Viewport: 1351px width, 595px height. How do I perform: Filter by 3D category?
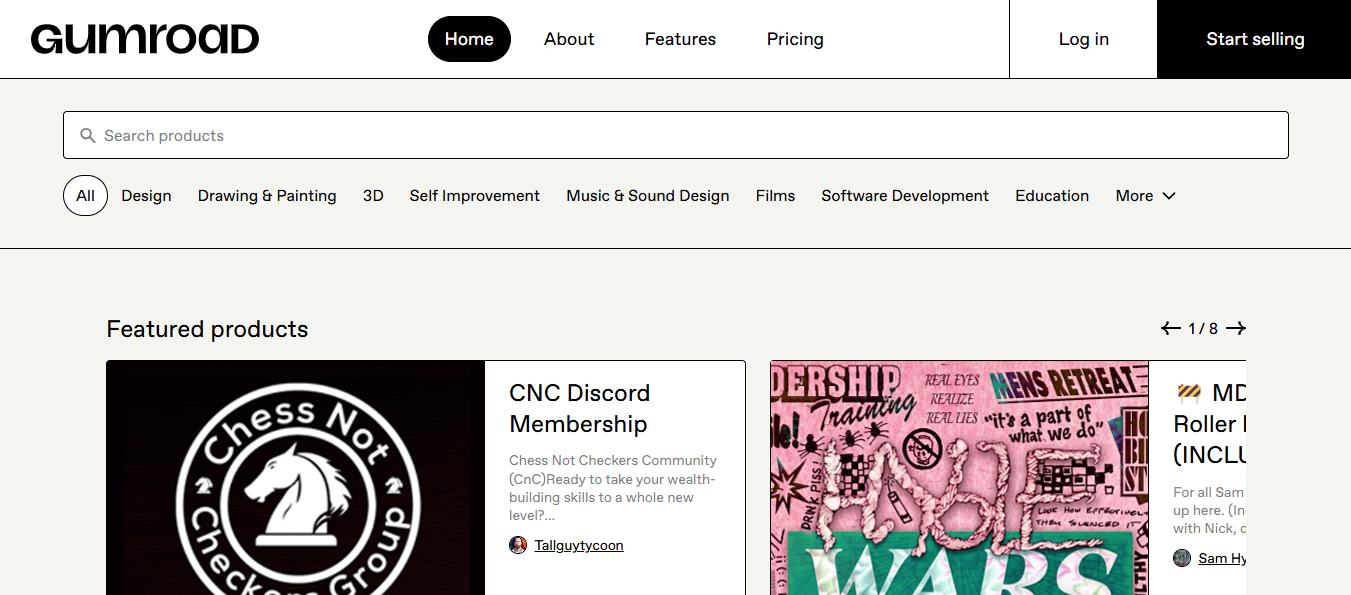(373, 196)
